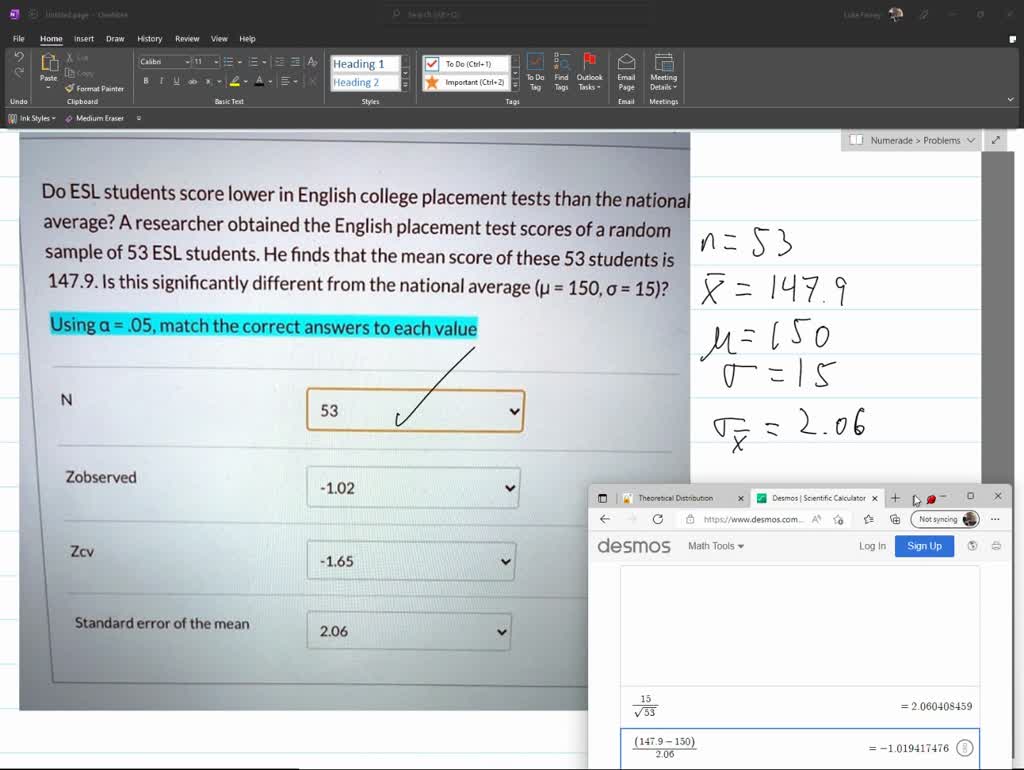Select the (147.9 − 150)/2.06 expression
Screen dimensions: 1024x770
(800, 748)
